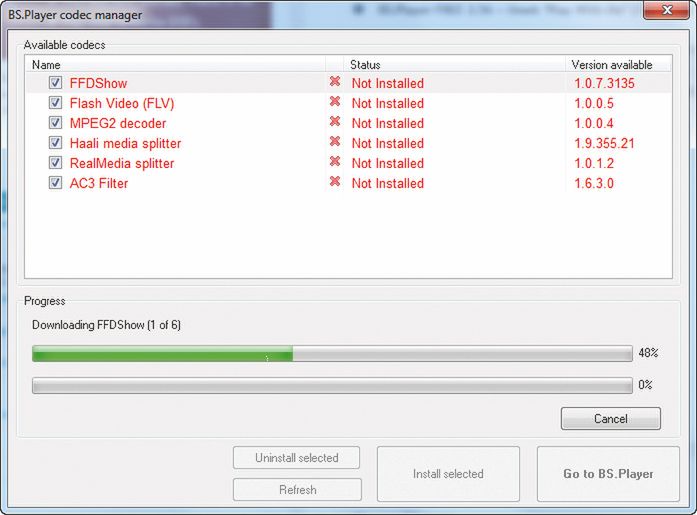The image size is (697, 515).
Task: Click version 1.6.3.0 cell
Action: coord(594,183)
